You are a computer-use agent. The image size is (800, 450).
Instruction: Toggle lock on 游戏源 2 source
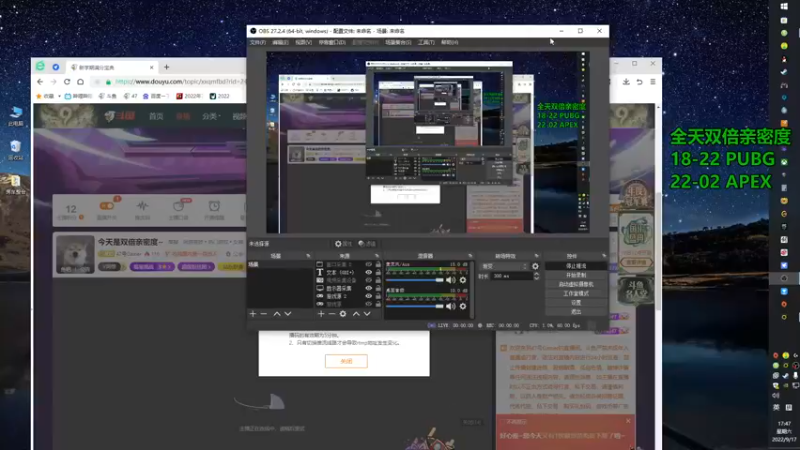[378, 296]
